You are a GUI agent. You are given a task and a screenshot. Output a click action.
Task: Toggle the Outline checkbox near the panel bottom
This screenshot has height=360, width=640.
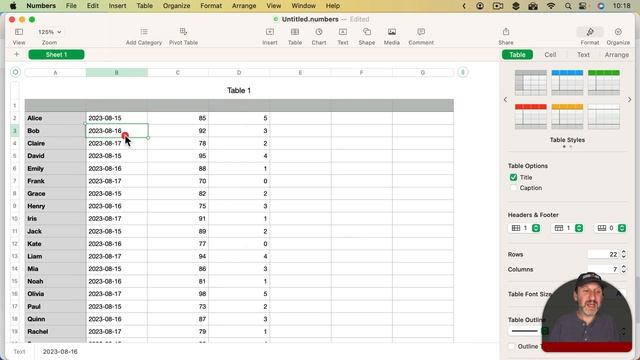coord(512,346)
